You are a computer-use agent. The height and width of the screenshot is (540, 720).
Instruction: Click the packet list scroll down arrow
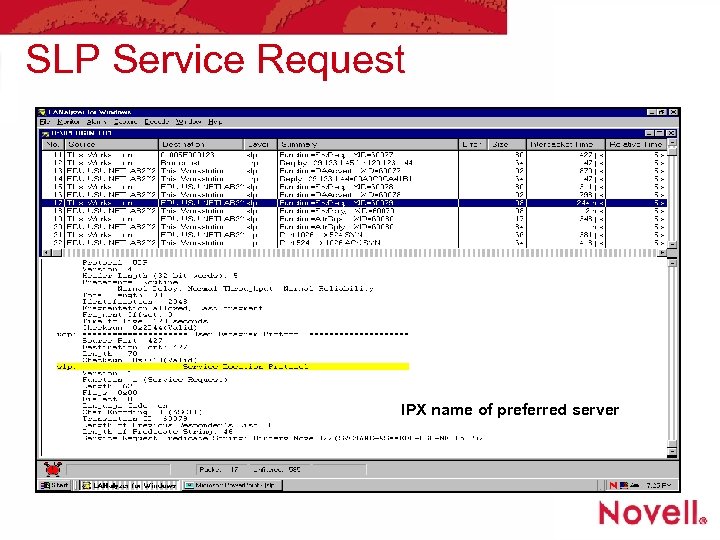(x=672, y=244)
